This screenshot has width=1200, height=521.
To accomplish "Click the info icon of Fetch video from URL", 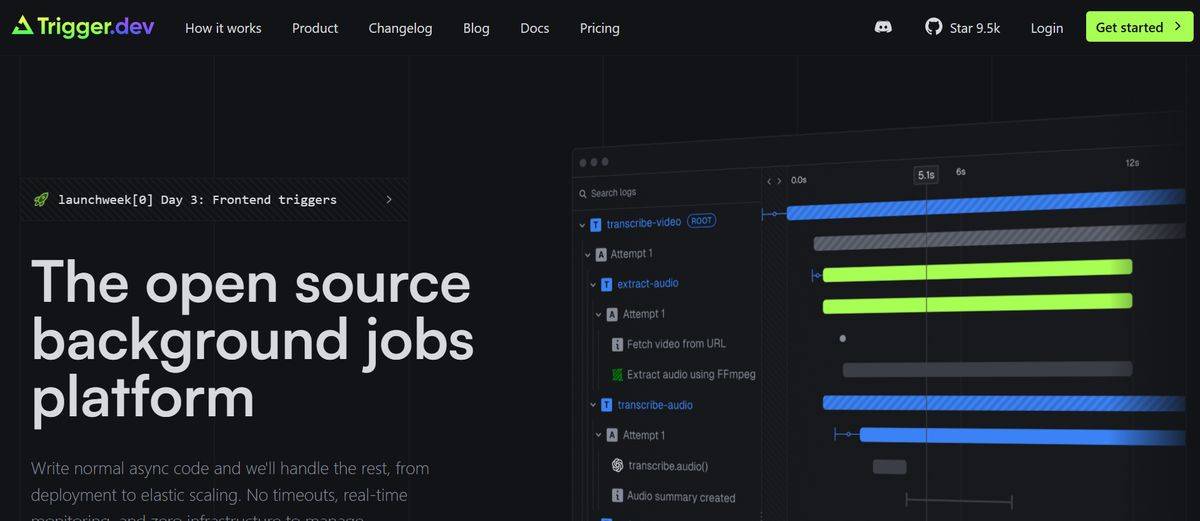I will point(618,344).
